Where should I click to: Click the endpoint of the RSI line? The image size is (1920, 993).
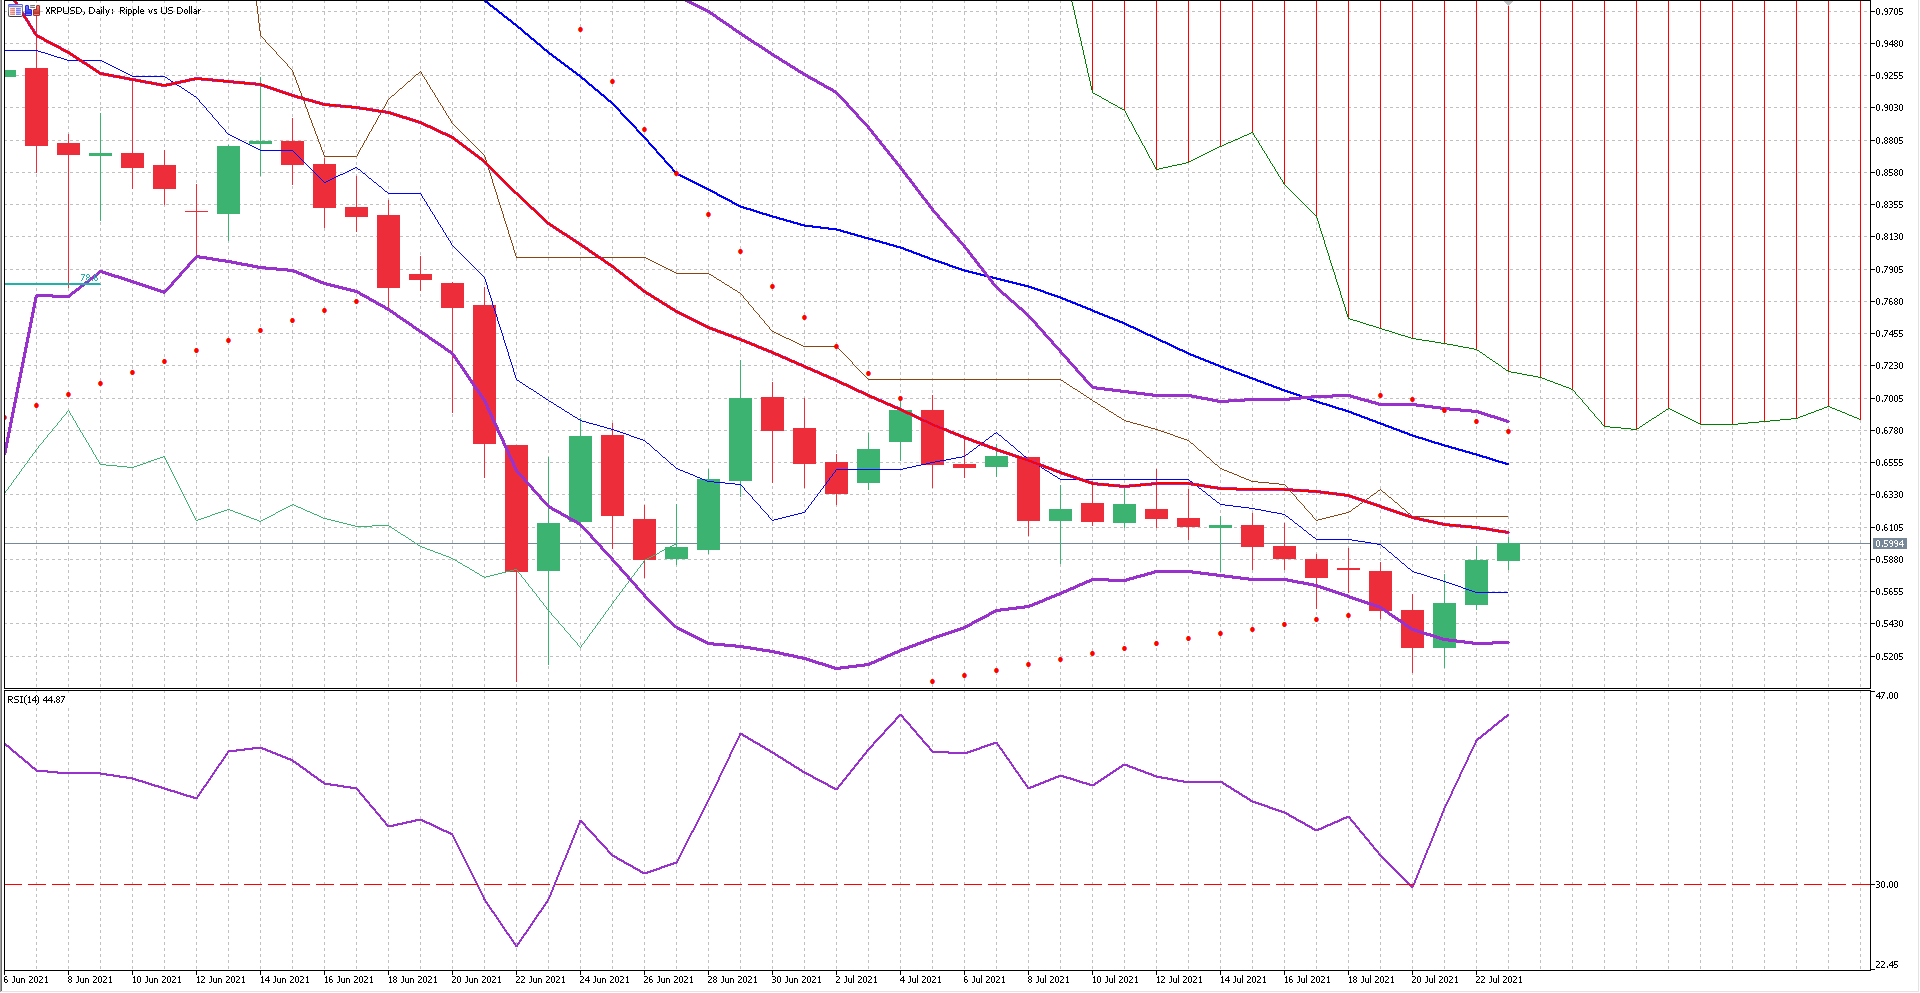[1508, 716]
